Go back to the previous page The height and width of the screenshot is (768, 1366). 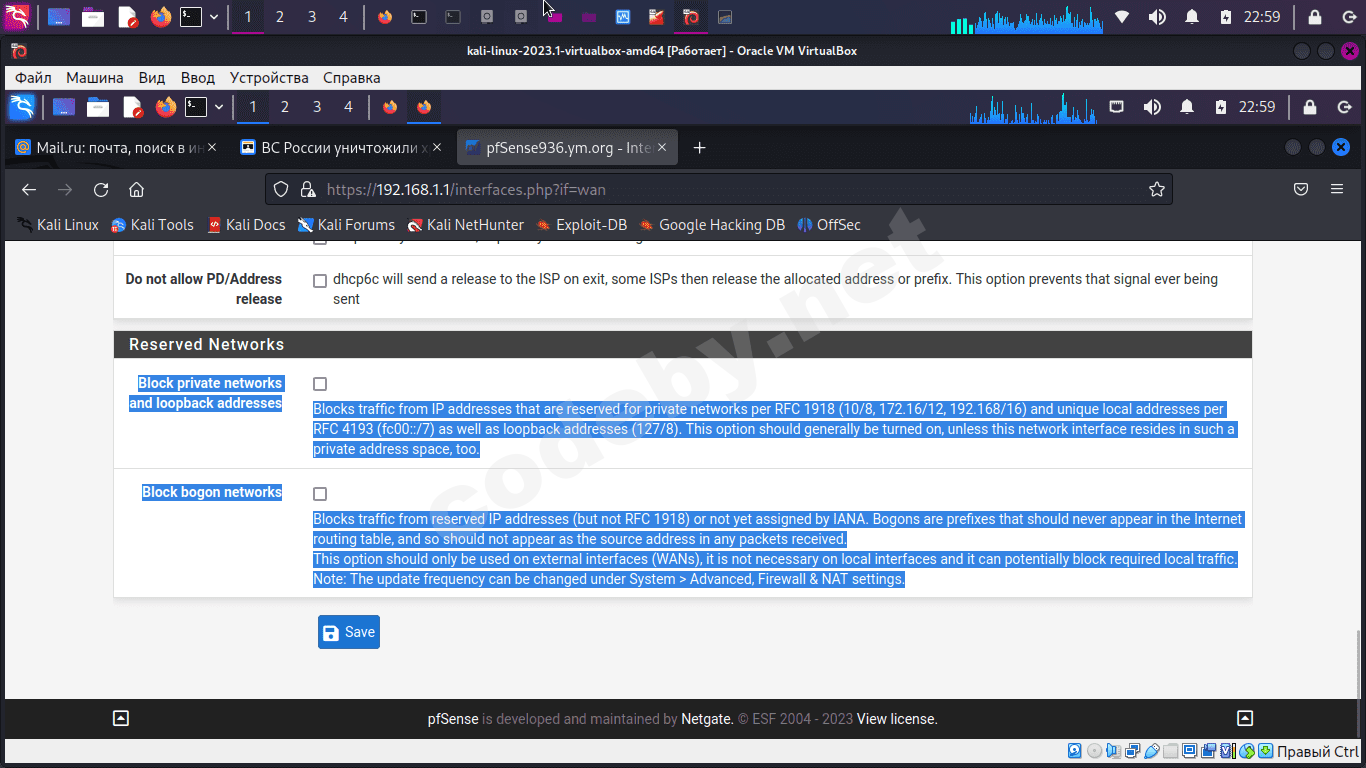coord(29,190)
